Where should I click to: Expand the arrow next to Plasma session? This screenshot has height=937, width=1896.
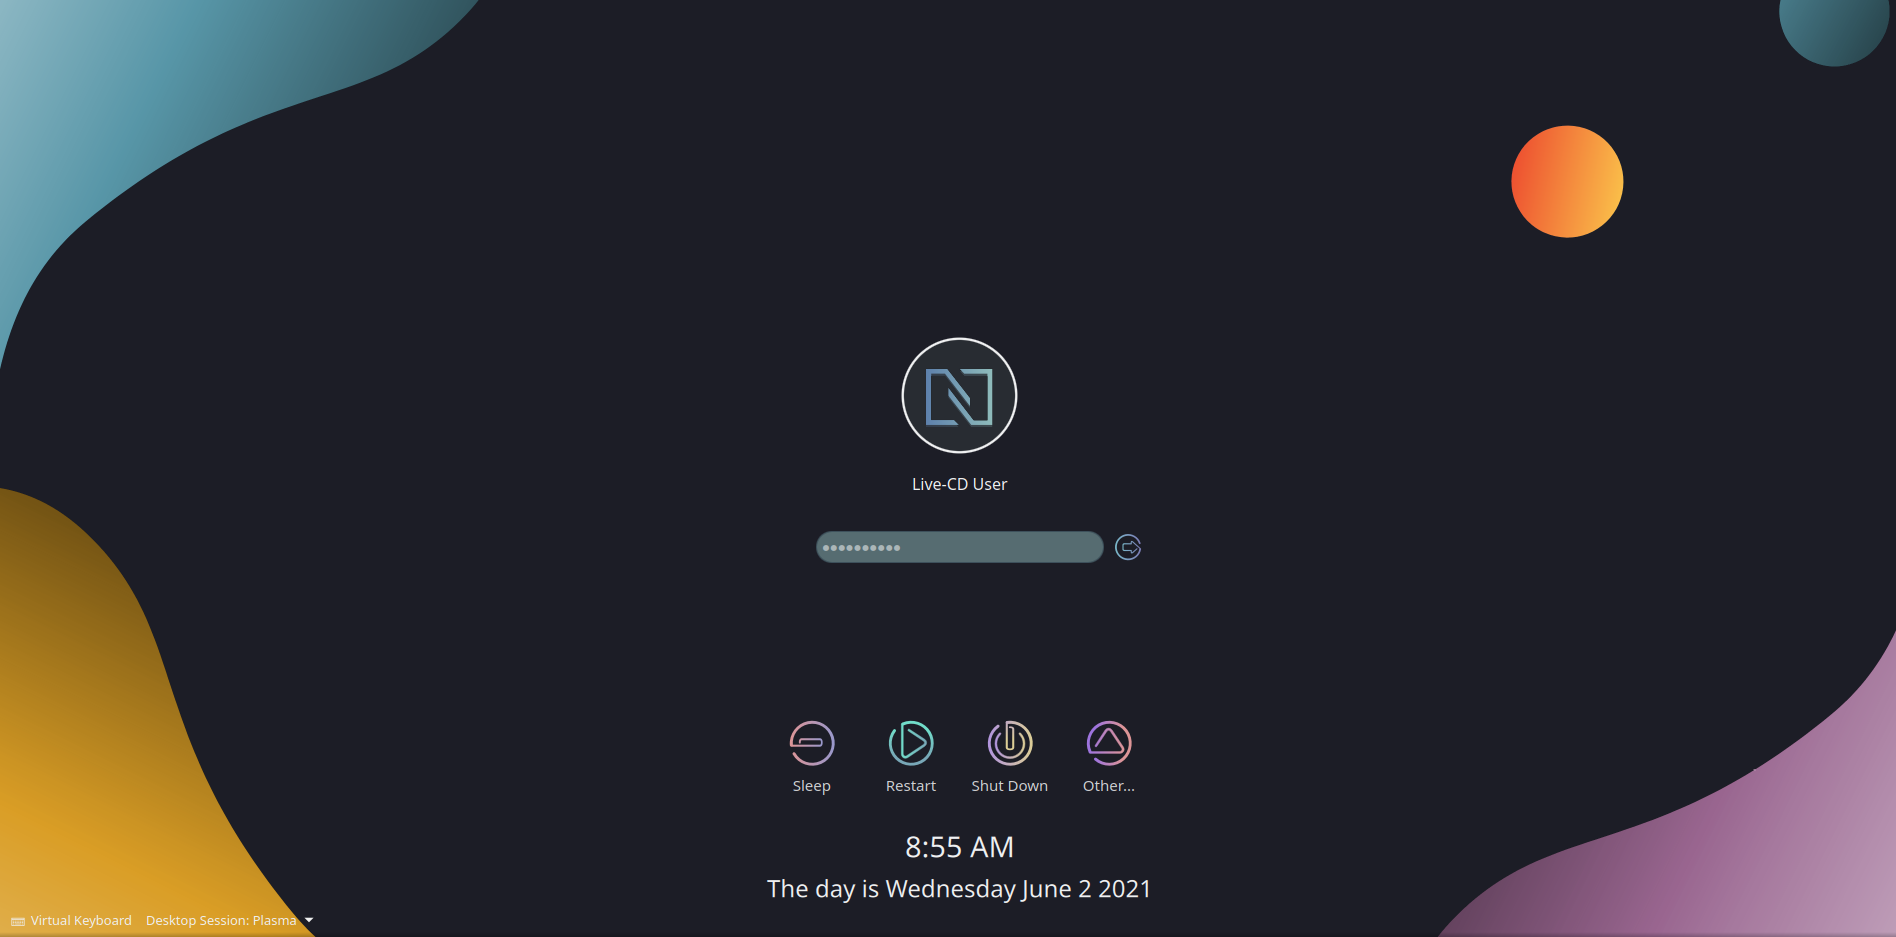(x=309, y=921)
